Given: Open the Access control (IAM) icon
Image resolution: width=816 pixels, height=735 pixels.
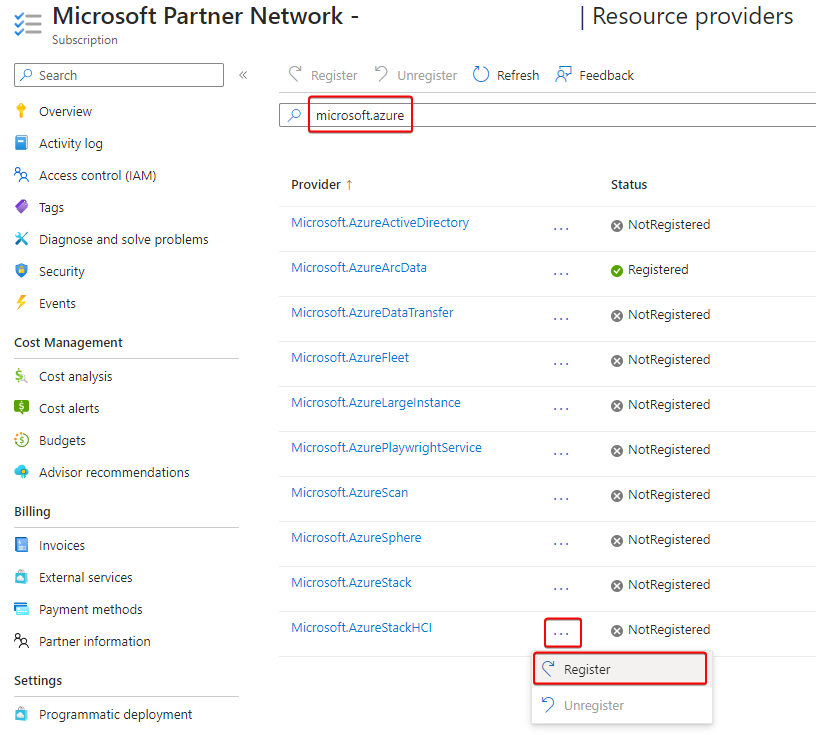Looking at the screenshot, I should click(21, 175).
